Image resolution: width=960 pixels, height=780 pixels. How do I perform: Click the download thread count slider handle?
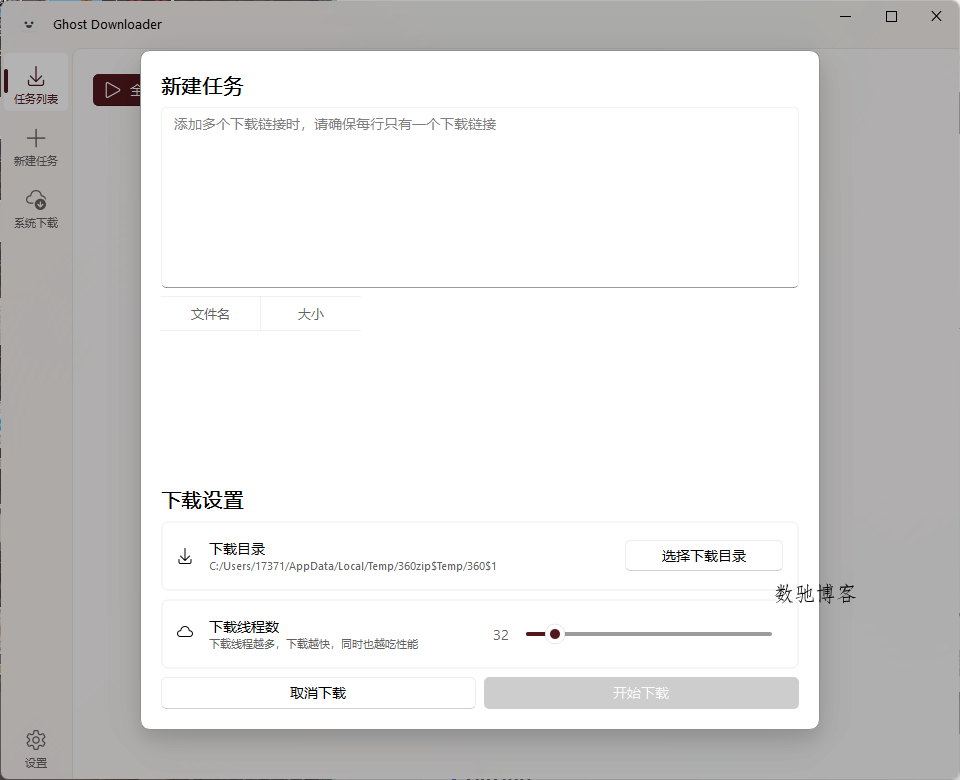tap(555, 634)
